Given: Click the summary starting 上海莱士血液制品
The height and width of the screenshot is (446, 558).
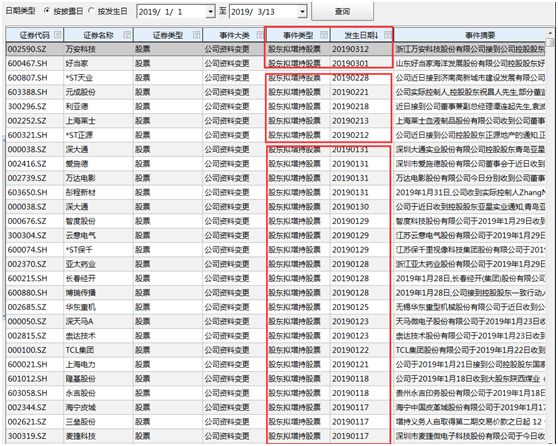Looking at the screenshot, I should [470, 121].
